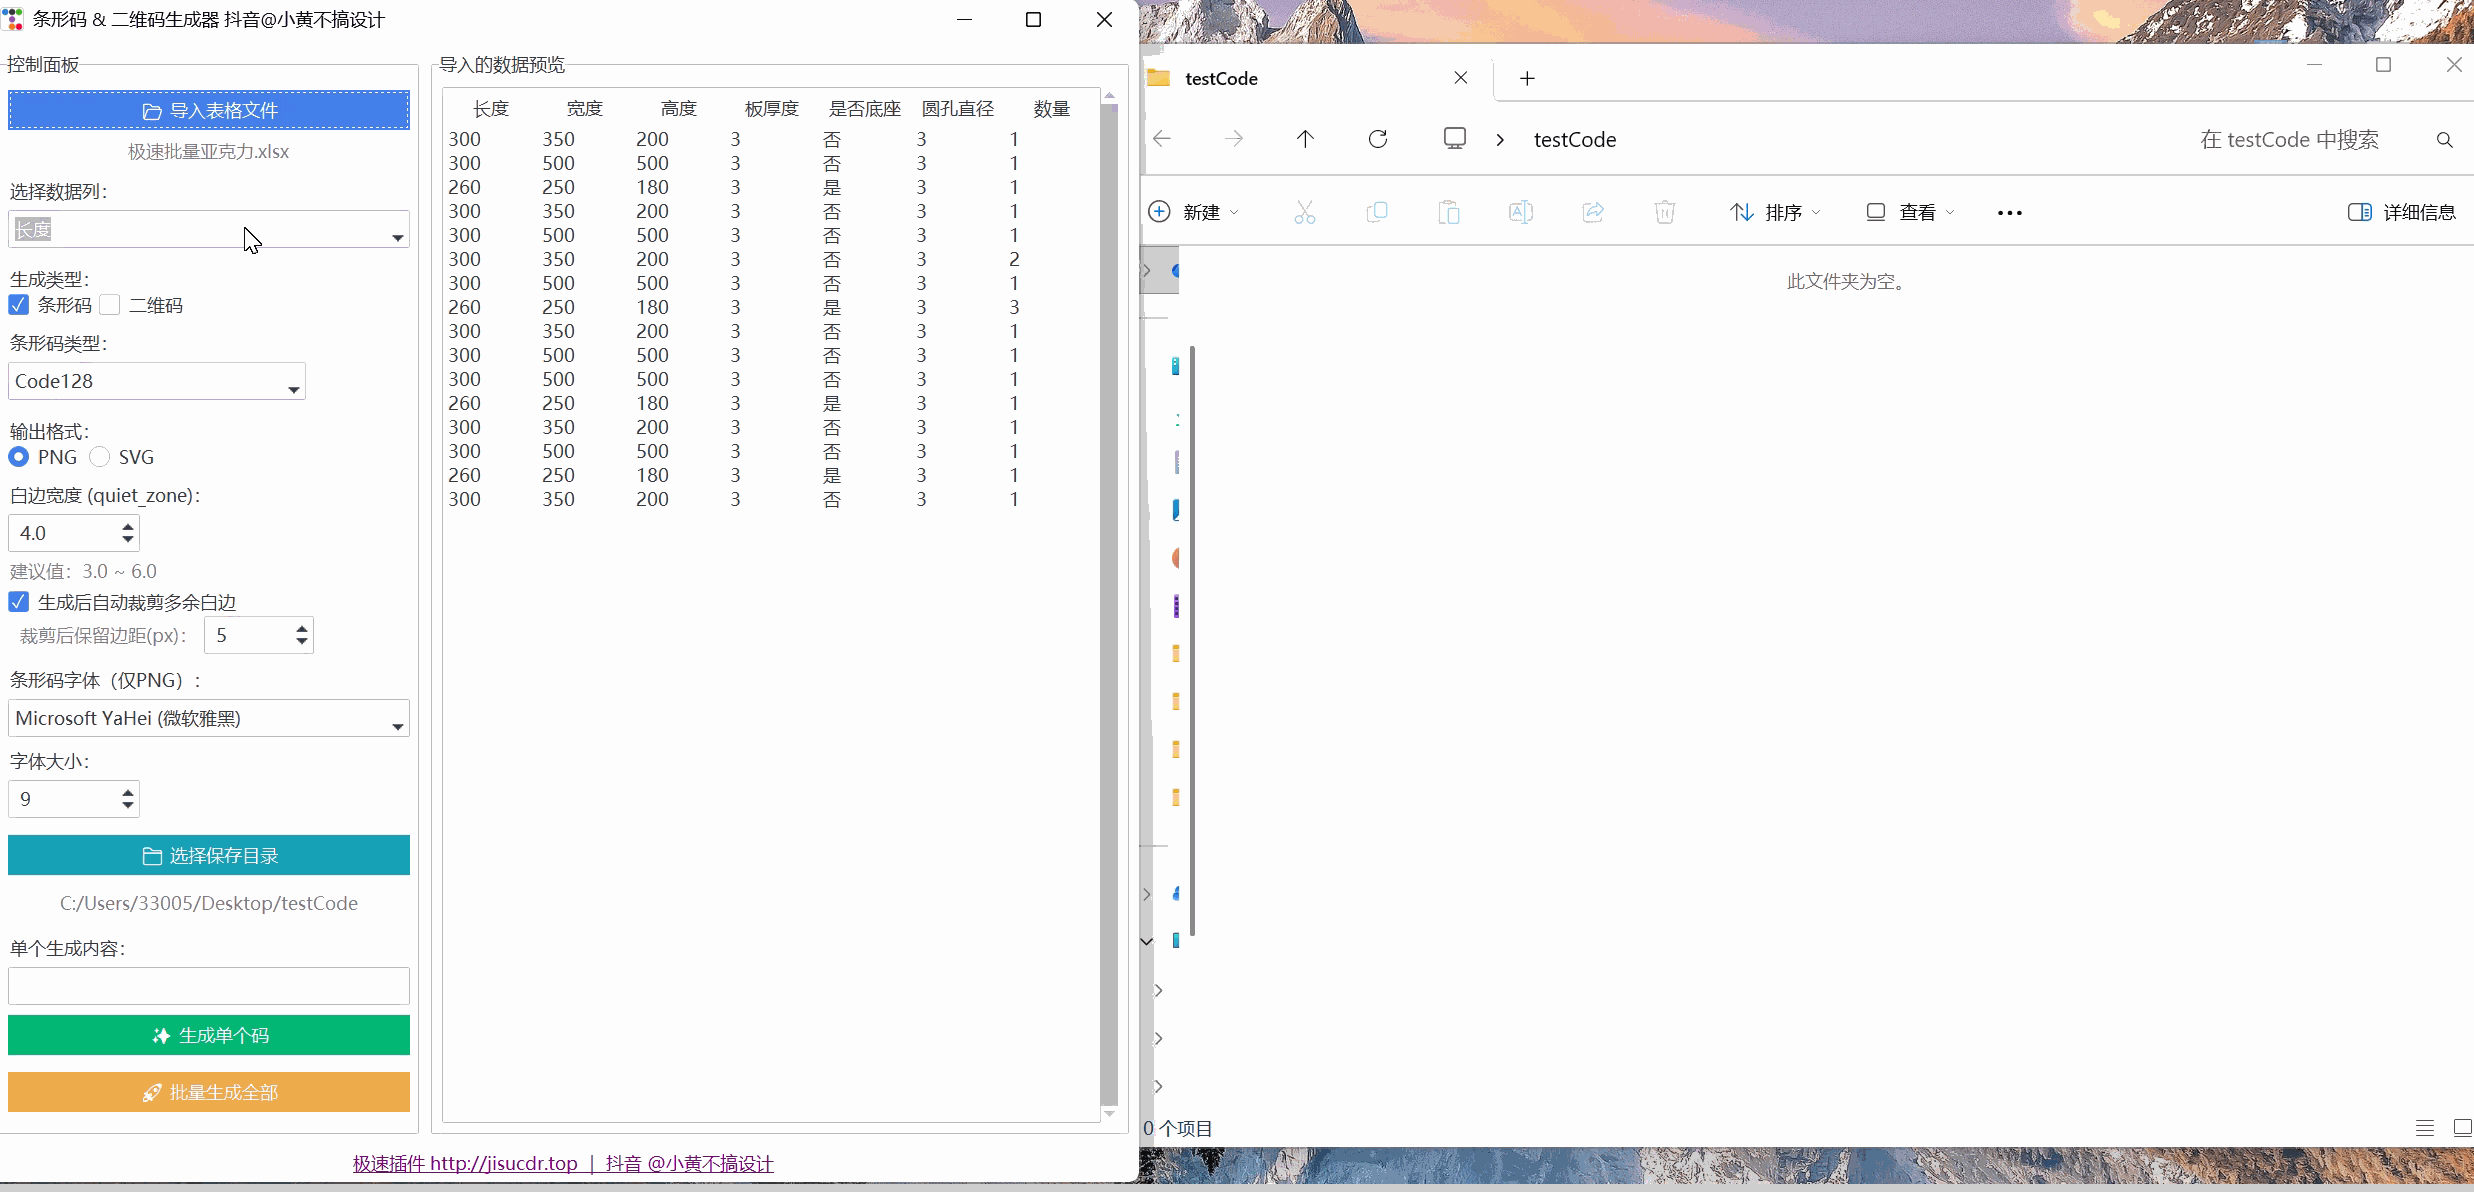Open the Code128 barcode type dropdown
2474x1192 pixels.
[155, 381]
